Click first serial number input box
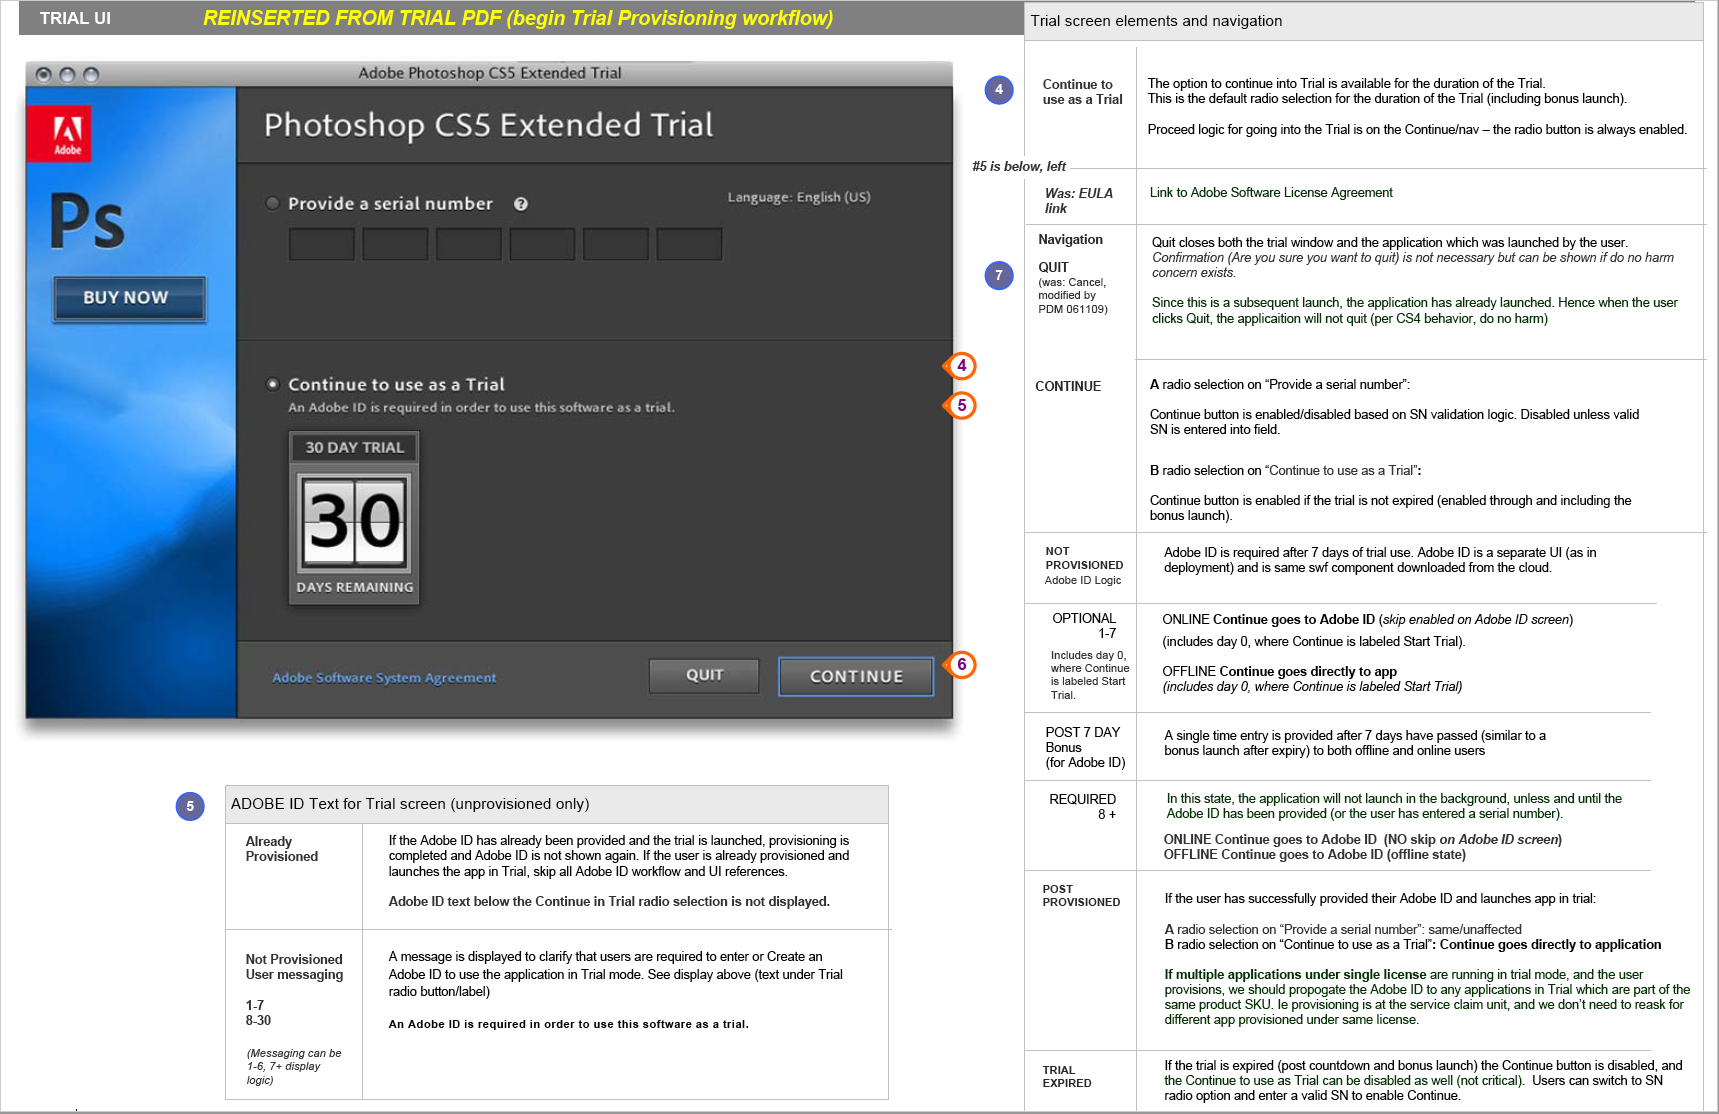Screen dimensions: 1719x1114 [322, 244]
